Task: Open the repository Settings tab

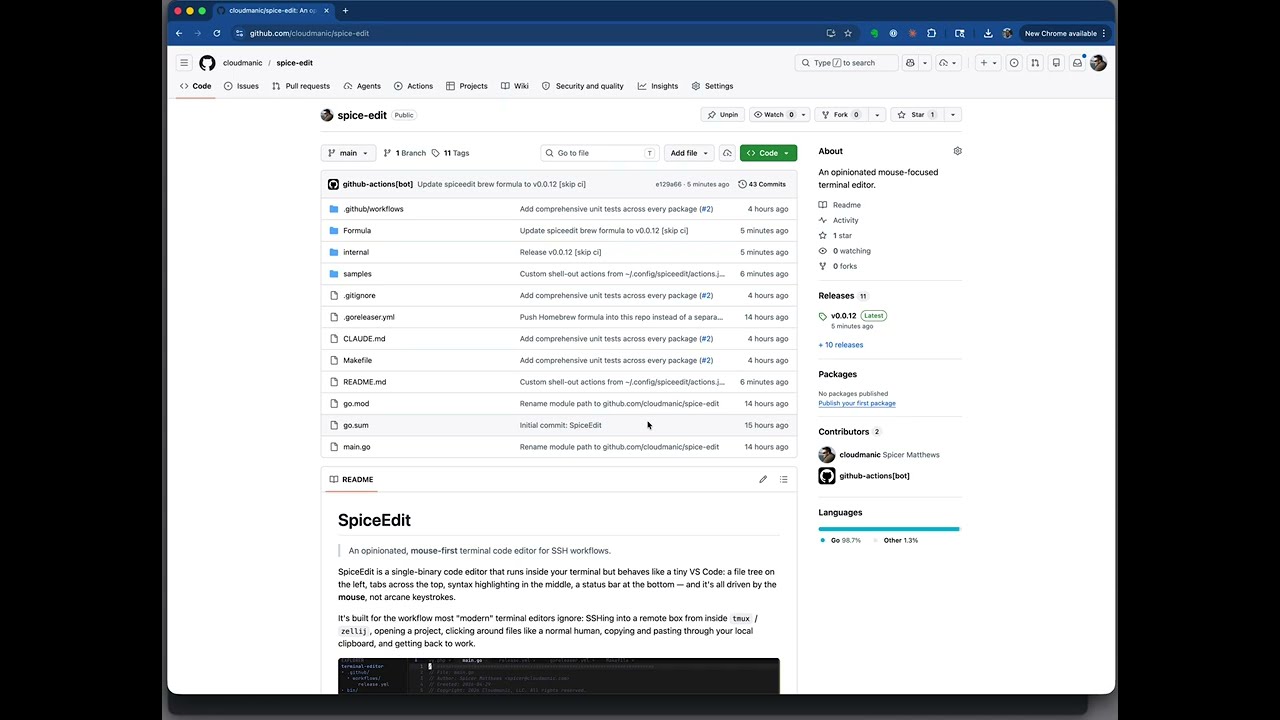Action: pyautogui.click(x=712, y=86)
